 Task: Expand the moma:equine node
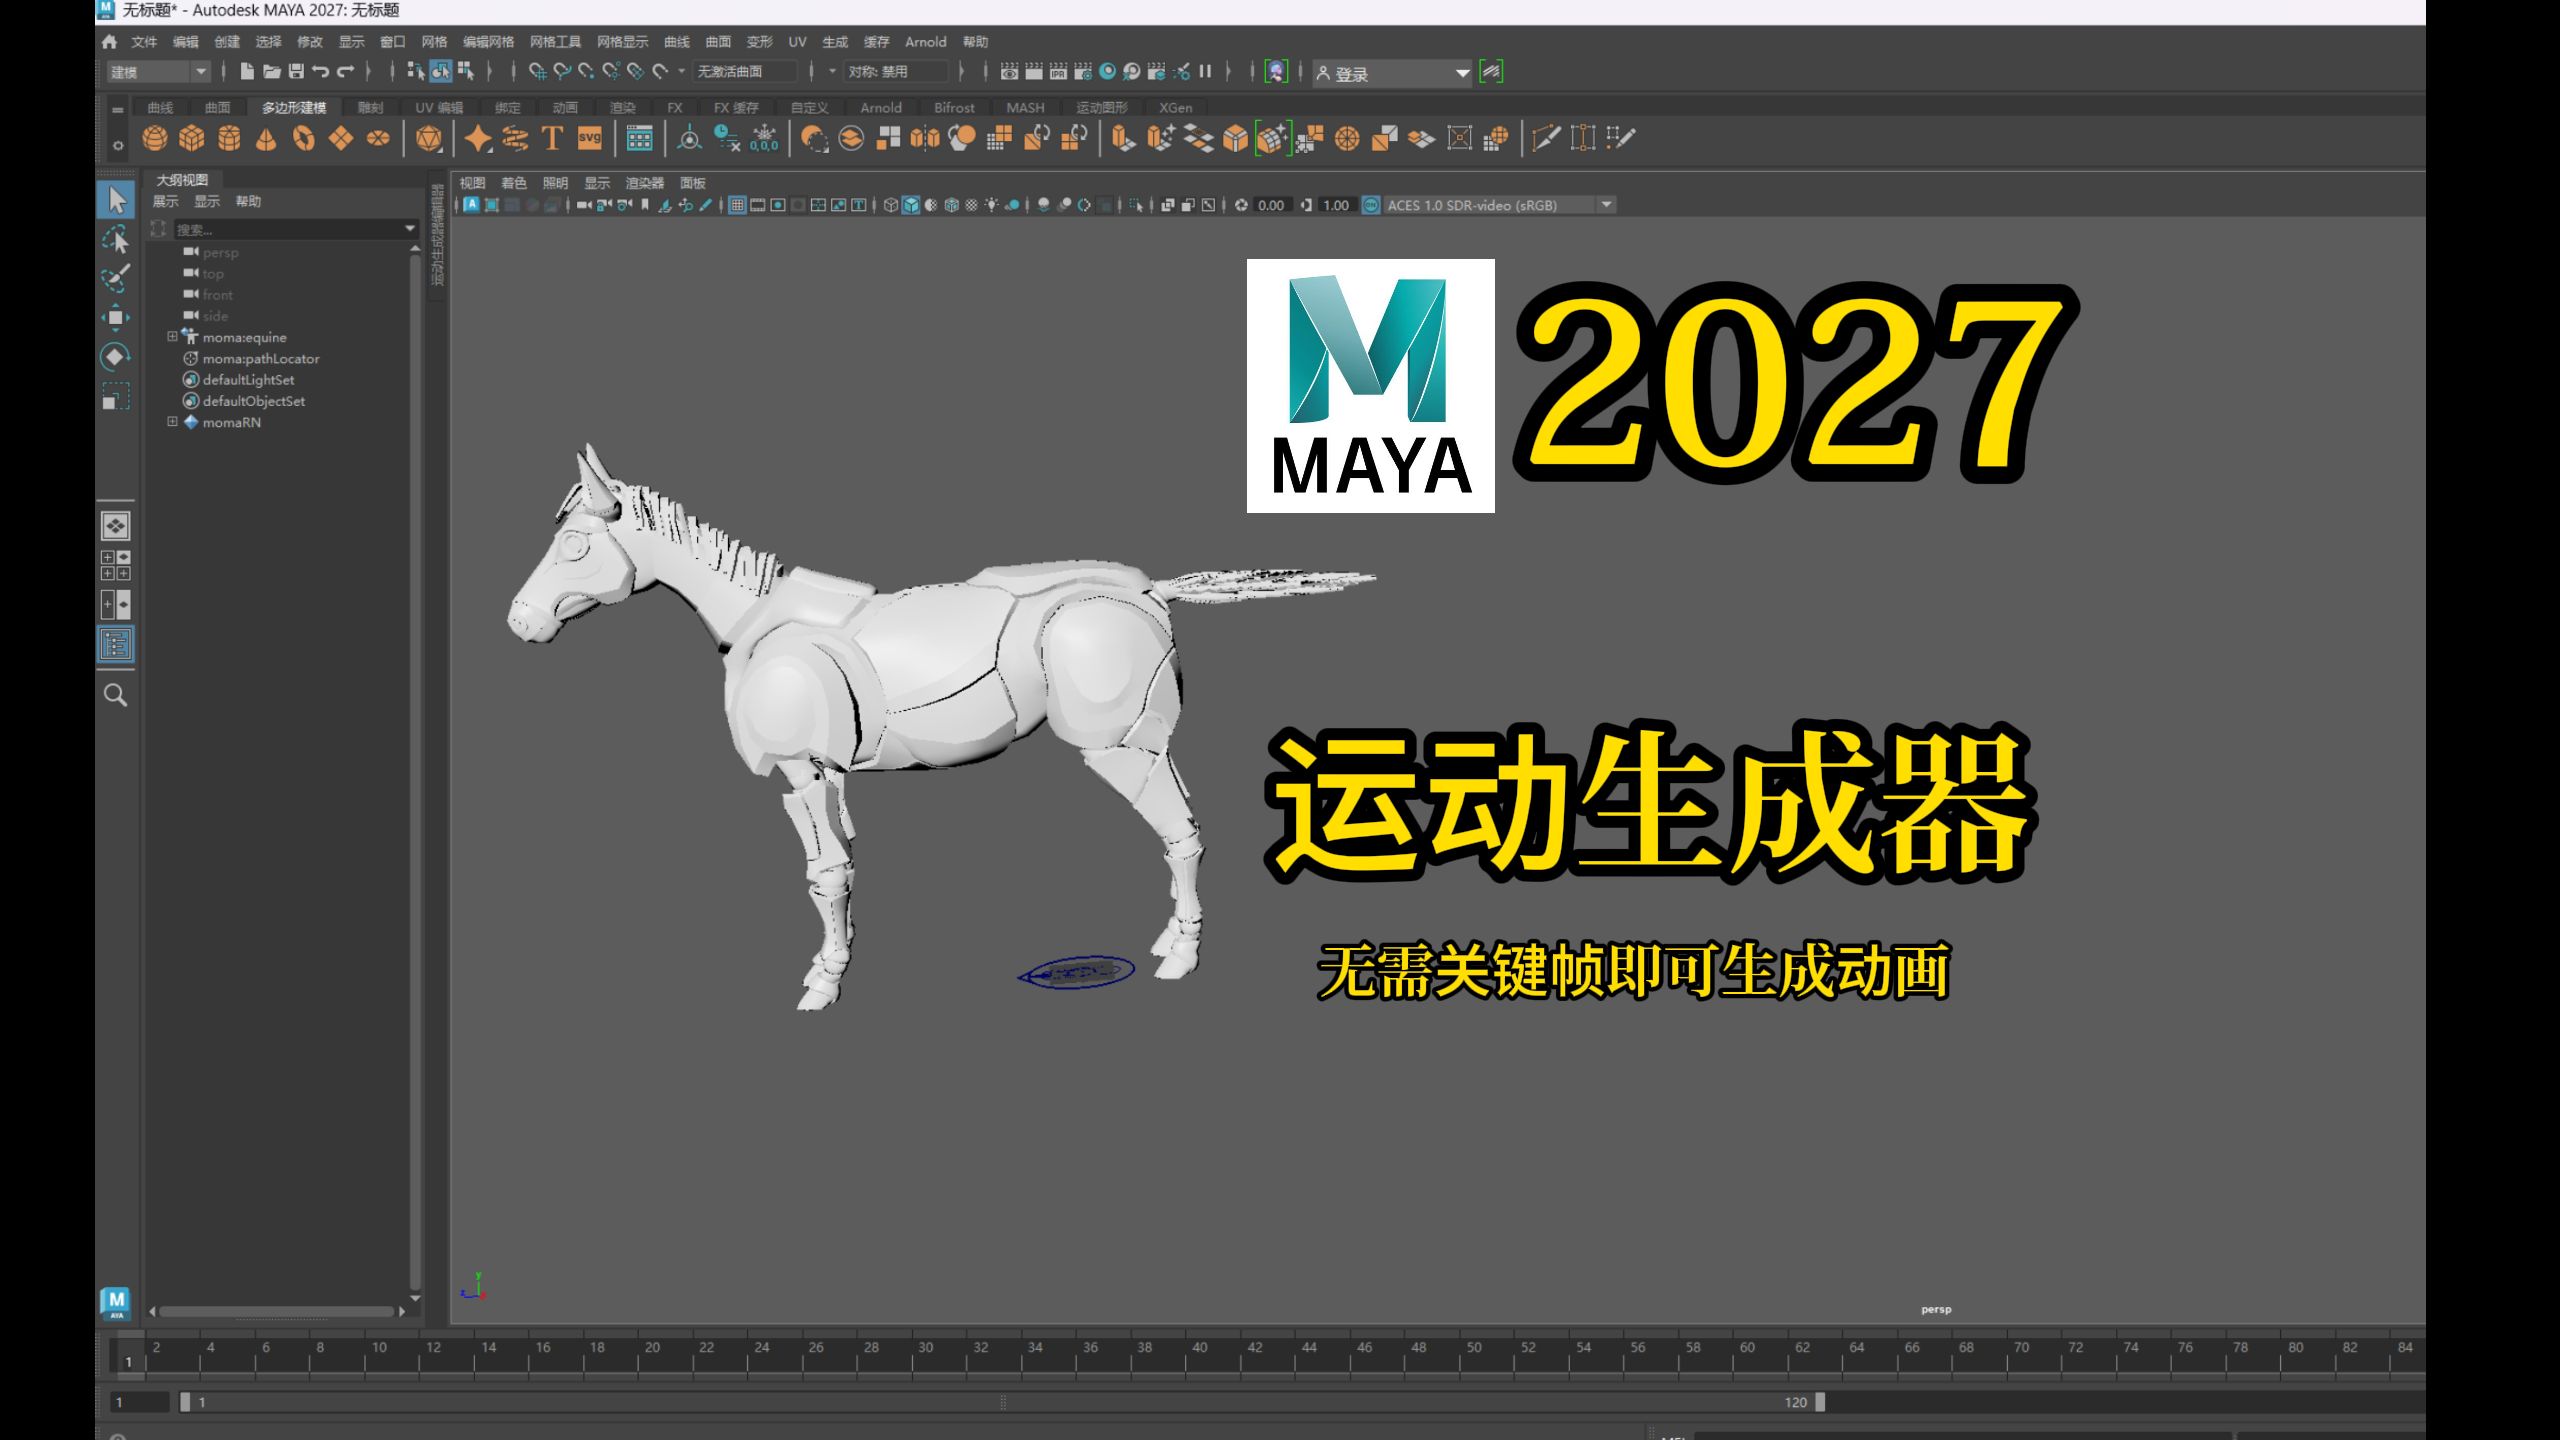(x=172, y=337)
